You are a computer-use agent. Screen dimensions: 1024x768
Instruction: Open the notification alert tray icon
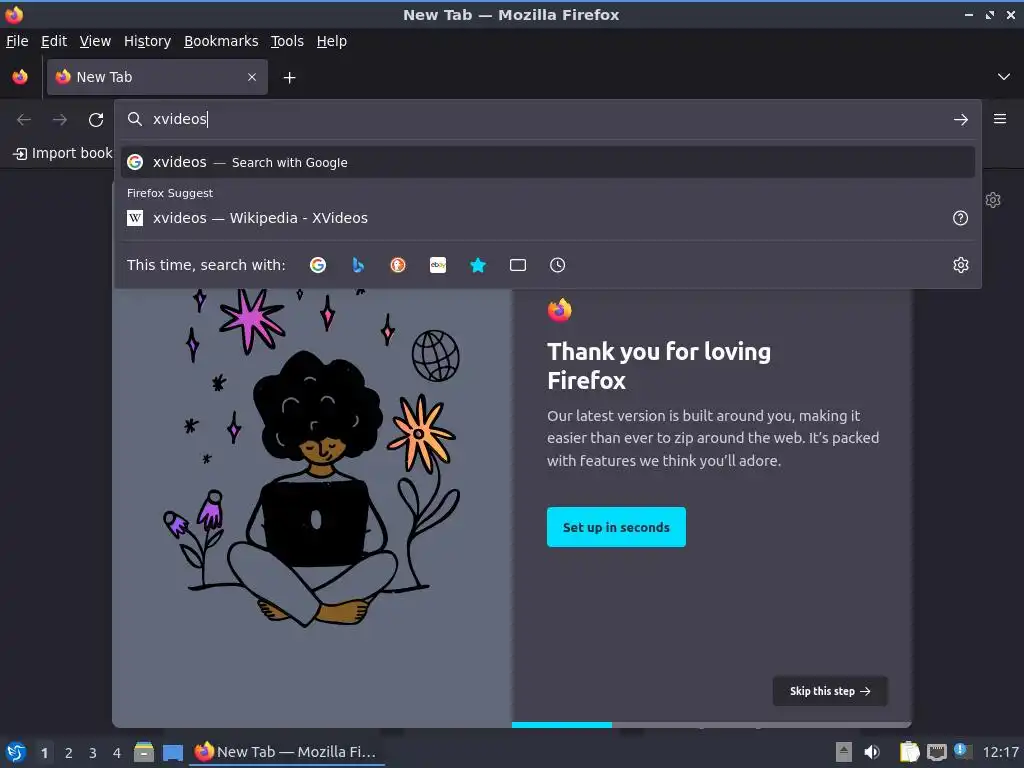pyautogui.click(x=961, y=750)
